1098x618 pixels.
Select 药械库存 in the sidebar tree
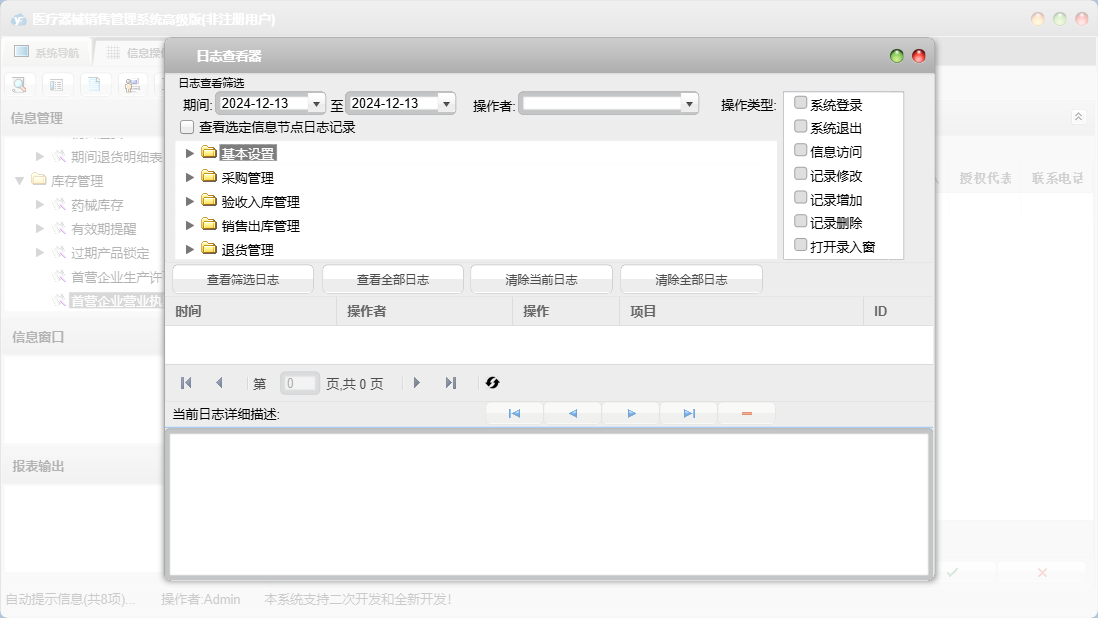pos(97,205)
